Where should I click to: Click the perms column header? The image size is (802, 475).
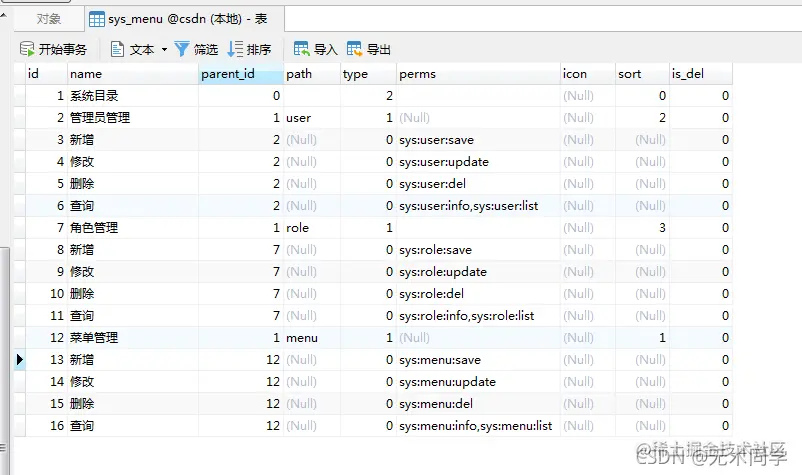click(x=479, y=74)
